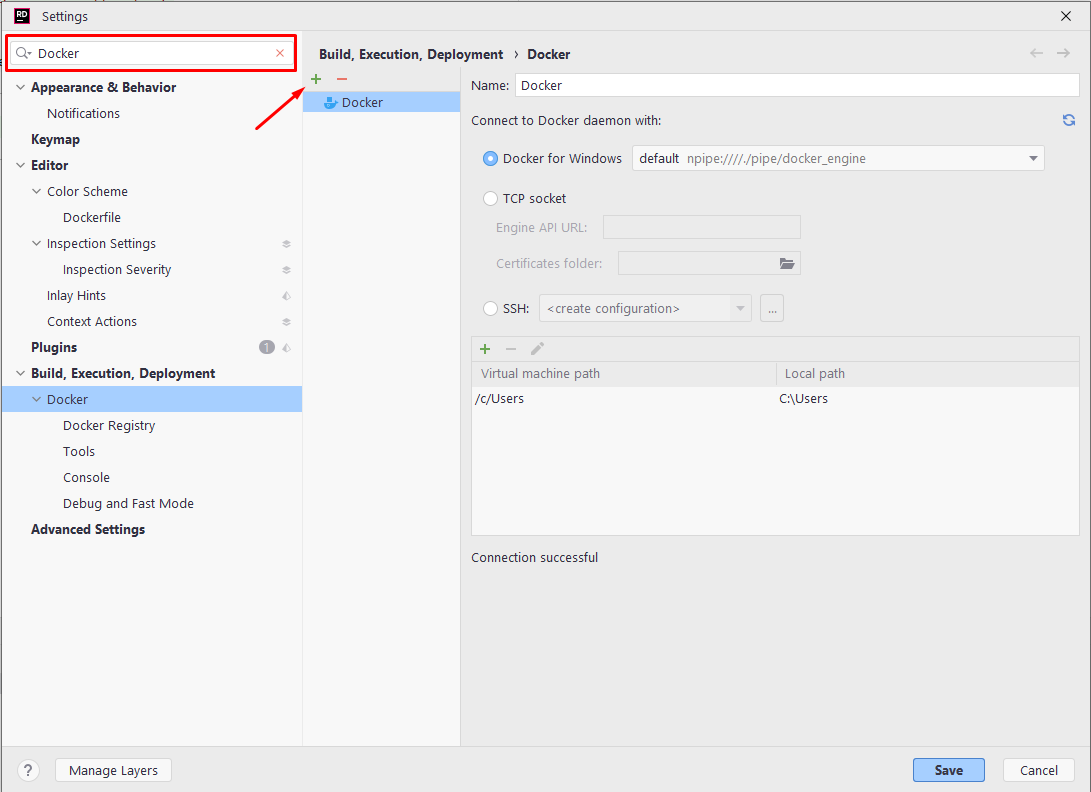Open the Inspection Severity page
The image size is (1091, 792).
pyautogui.click(x=117, y=270)
